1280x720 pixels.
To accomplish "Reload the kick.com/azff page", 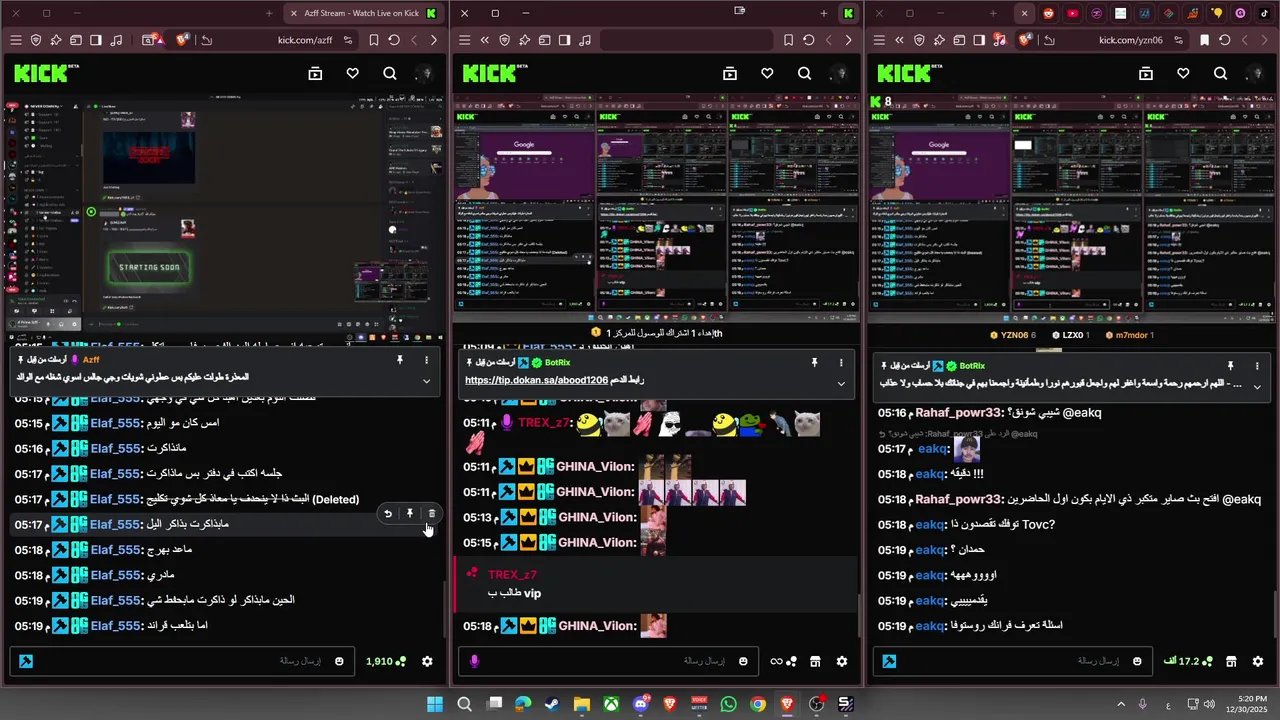I will pyautogui.click(x=394, y=40).
